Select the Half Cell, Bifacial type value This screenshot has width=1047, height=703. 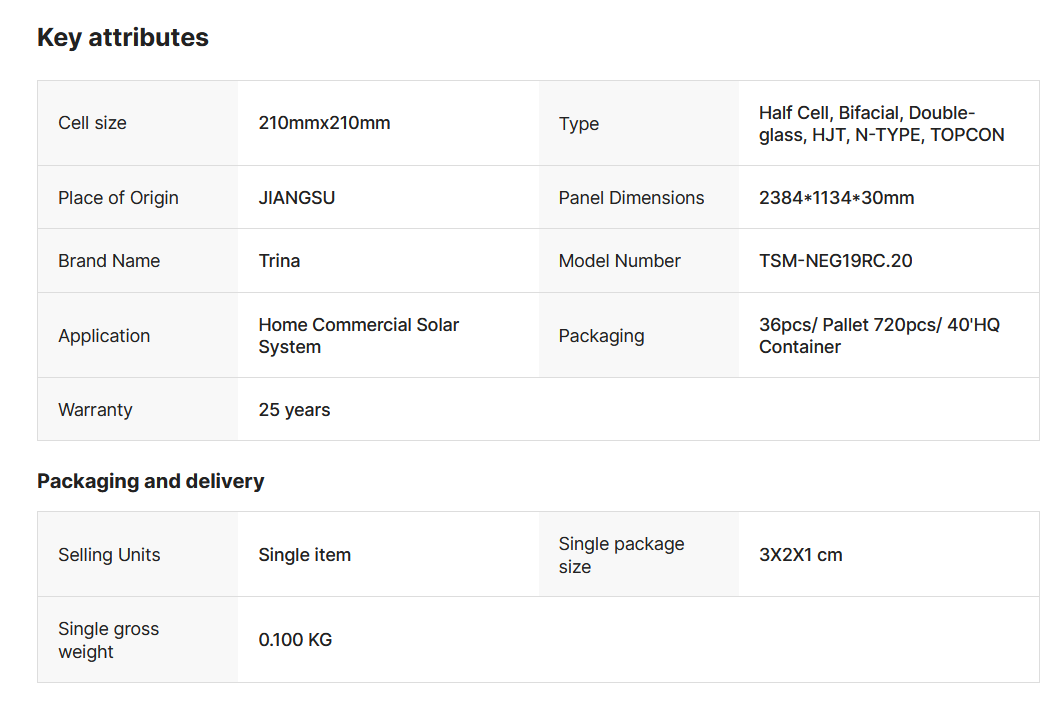click(x=881, y=124)
